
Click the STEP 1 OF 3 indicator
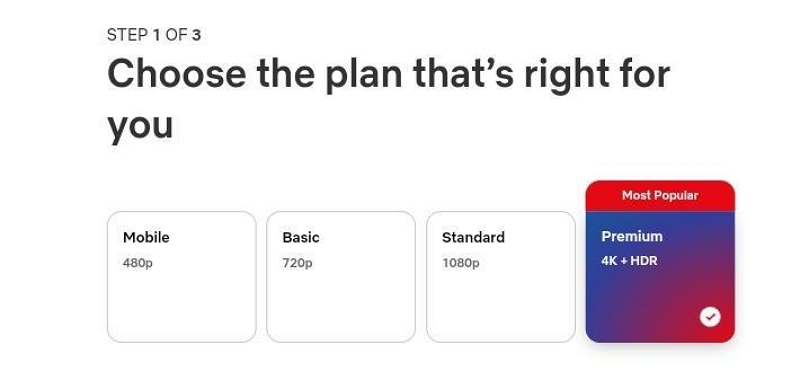click(154, 35)
